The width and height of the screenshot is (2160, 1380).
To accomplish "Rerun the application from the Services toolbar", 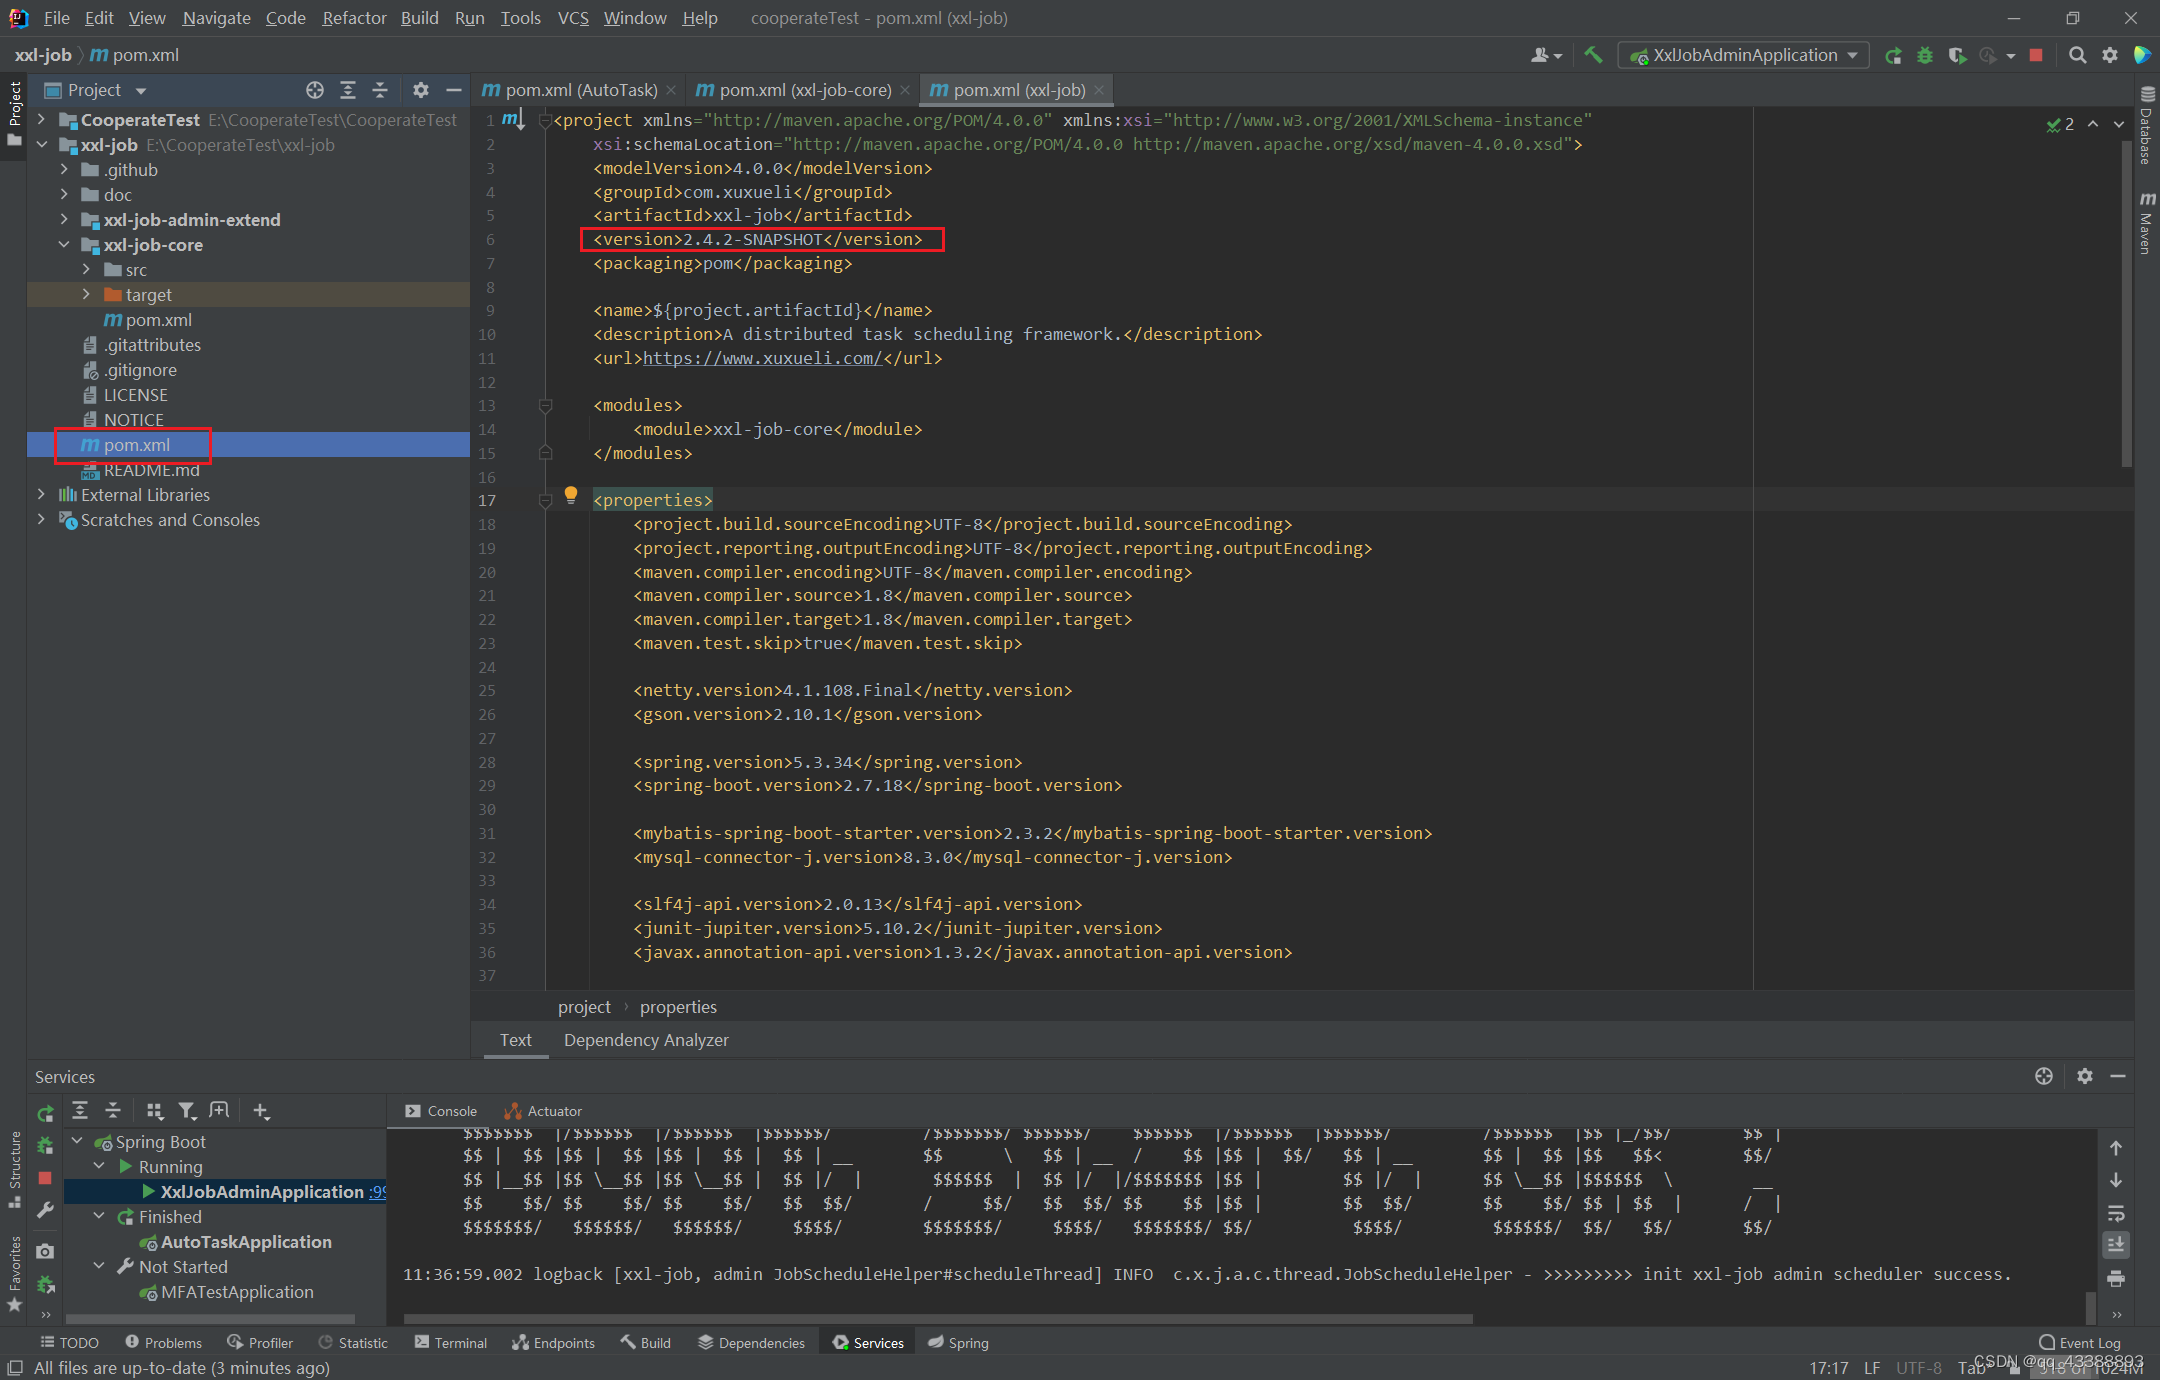I will click(x=44, y=1112).
